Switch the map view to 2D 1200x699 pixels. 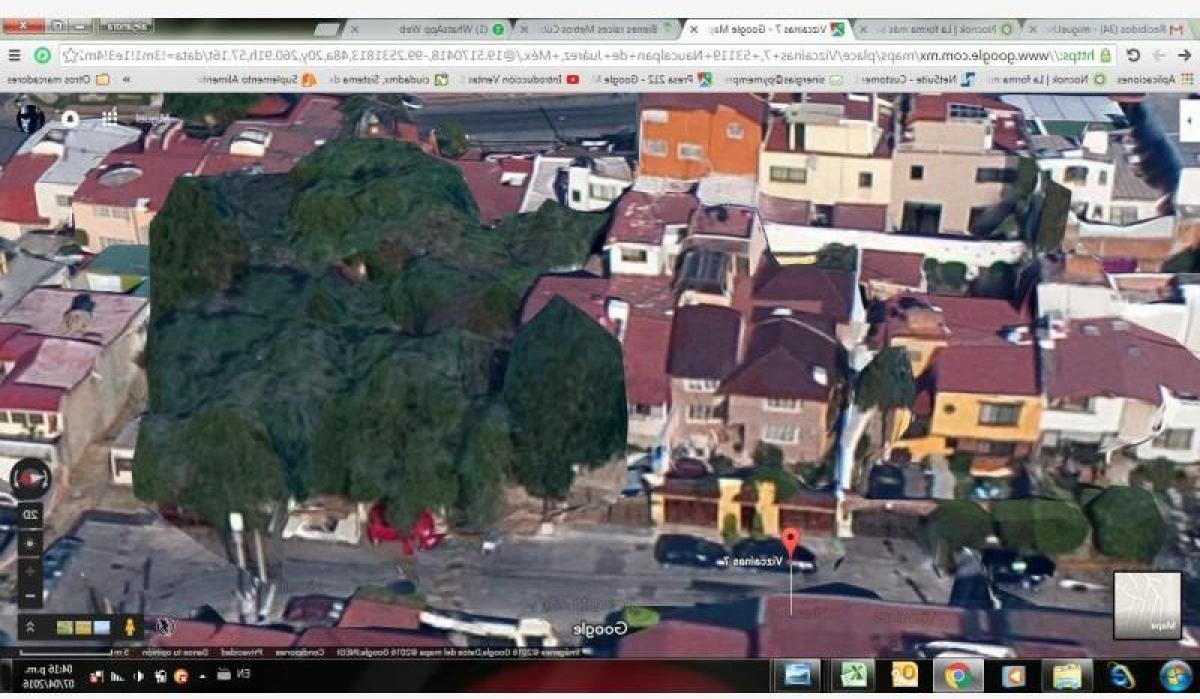tap(28, 513)
